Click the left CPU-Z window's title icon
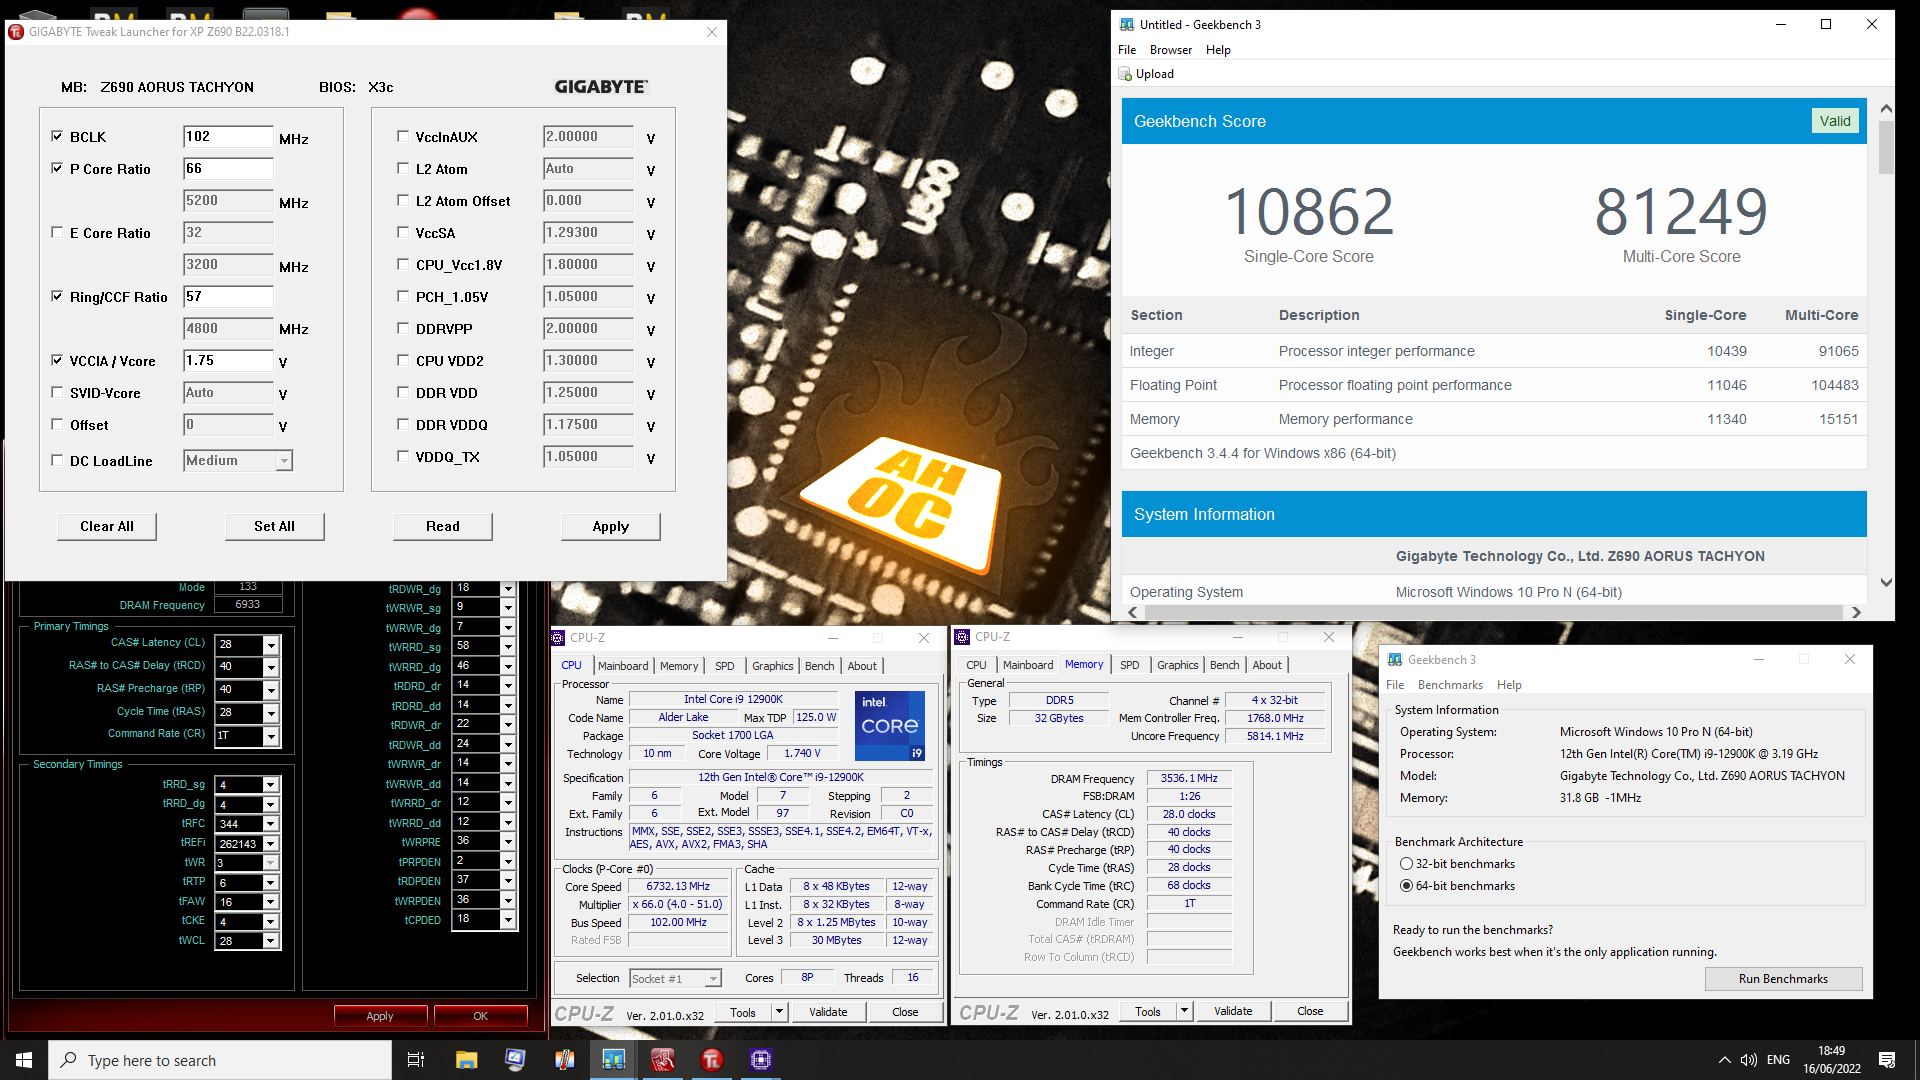 [x=559, y=638]
